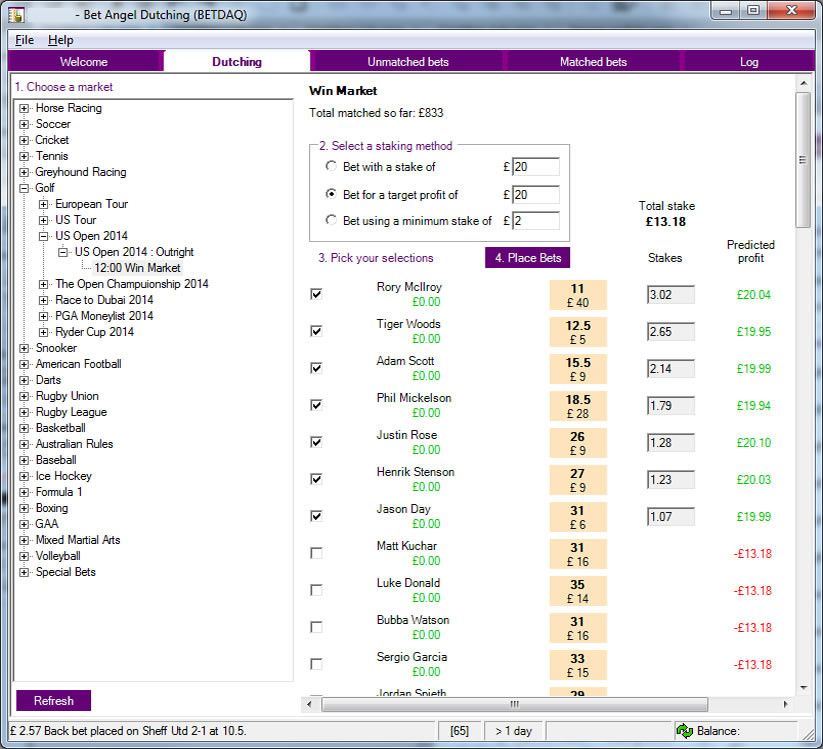
Task: Tick the Matt Kuchar checkbox
Action: 317,553
